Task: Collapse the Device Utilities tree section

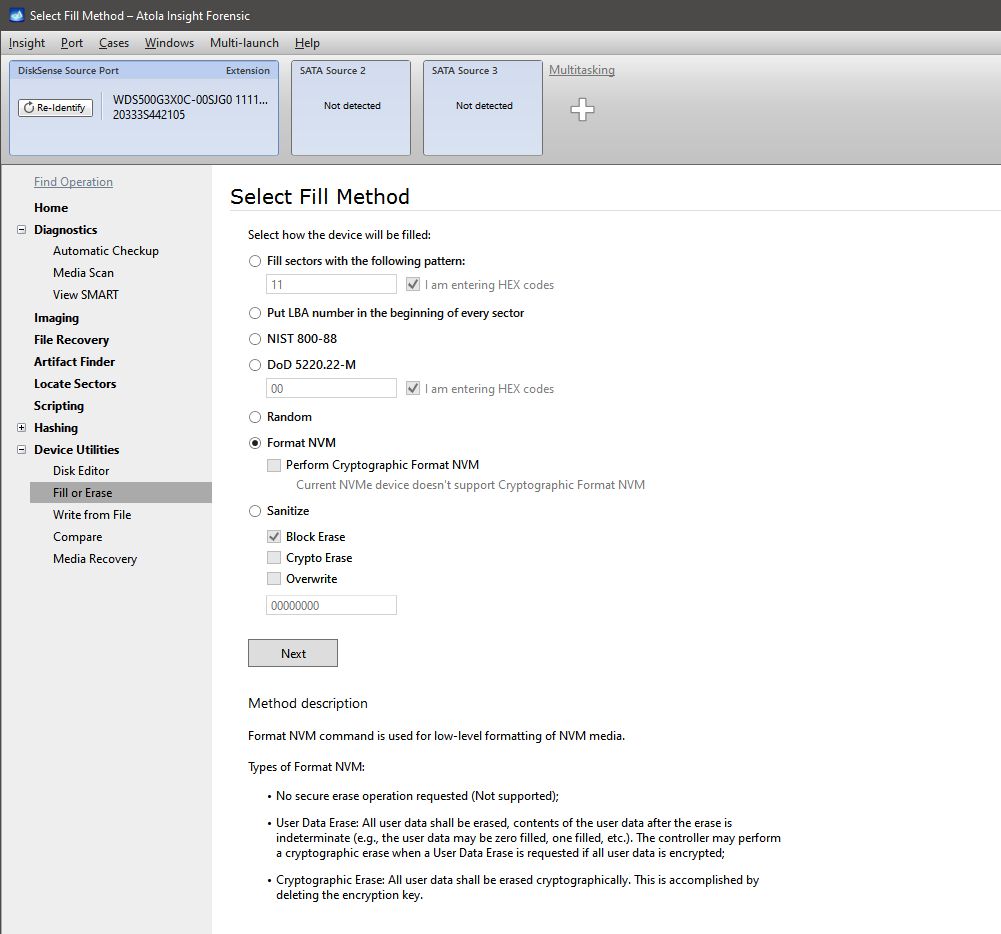Action: coord(22,449)
